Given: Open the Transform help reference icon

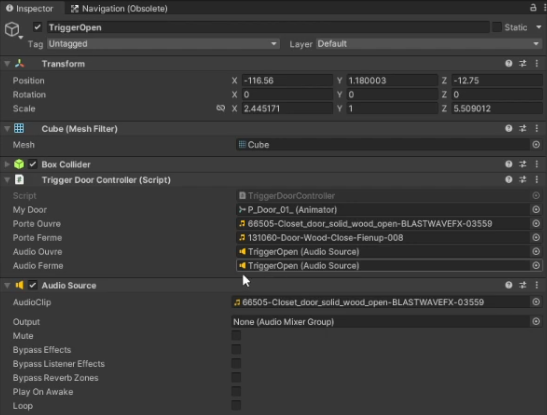Looking at the screenshot, I should pyautogui.click(x=509, y=63).
